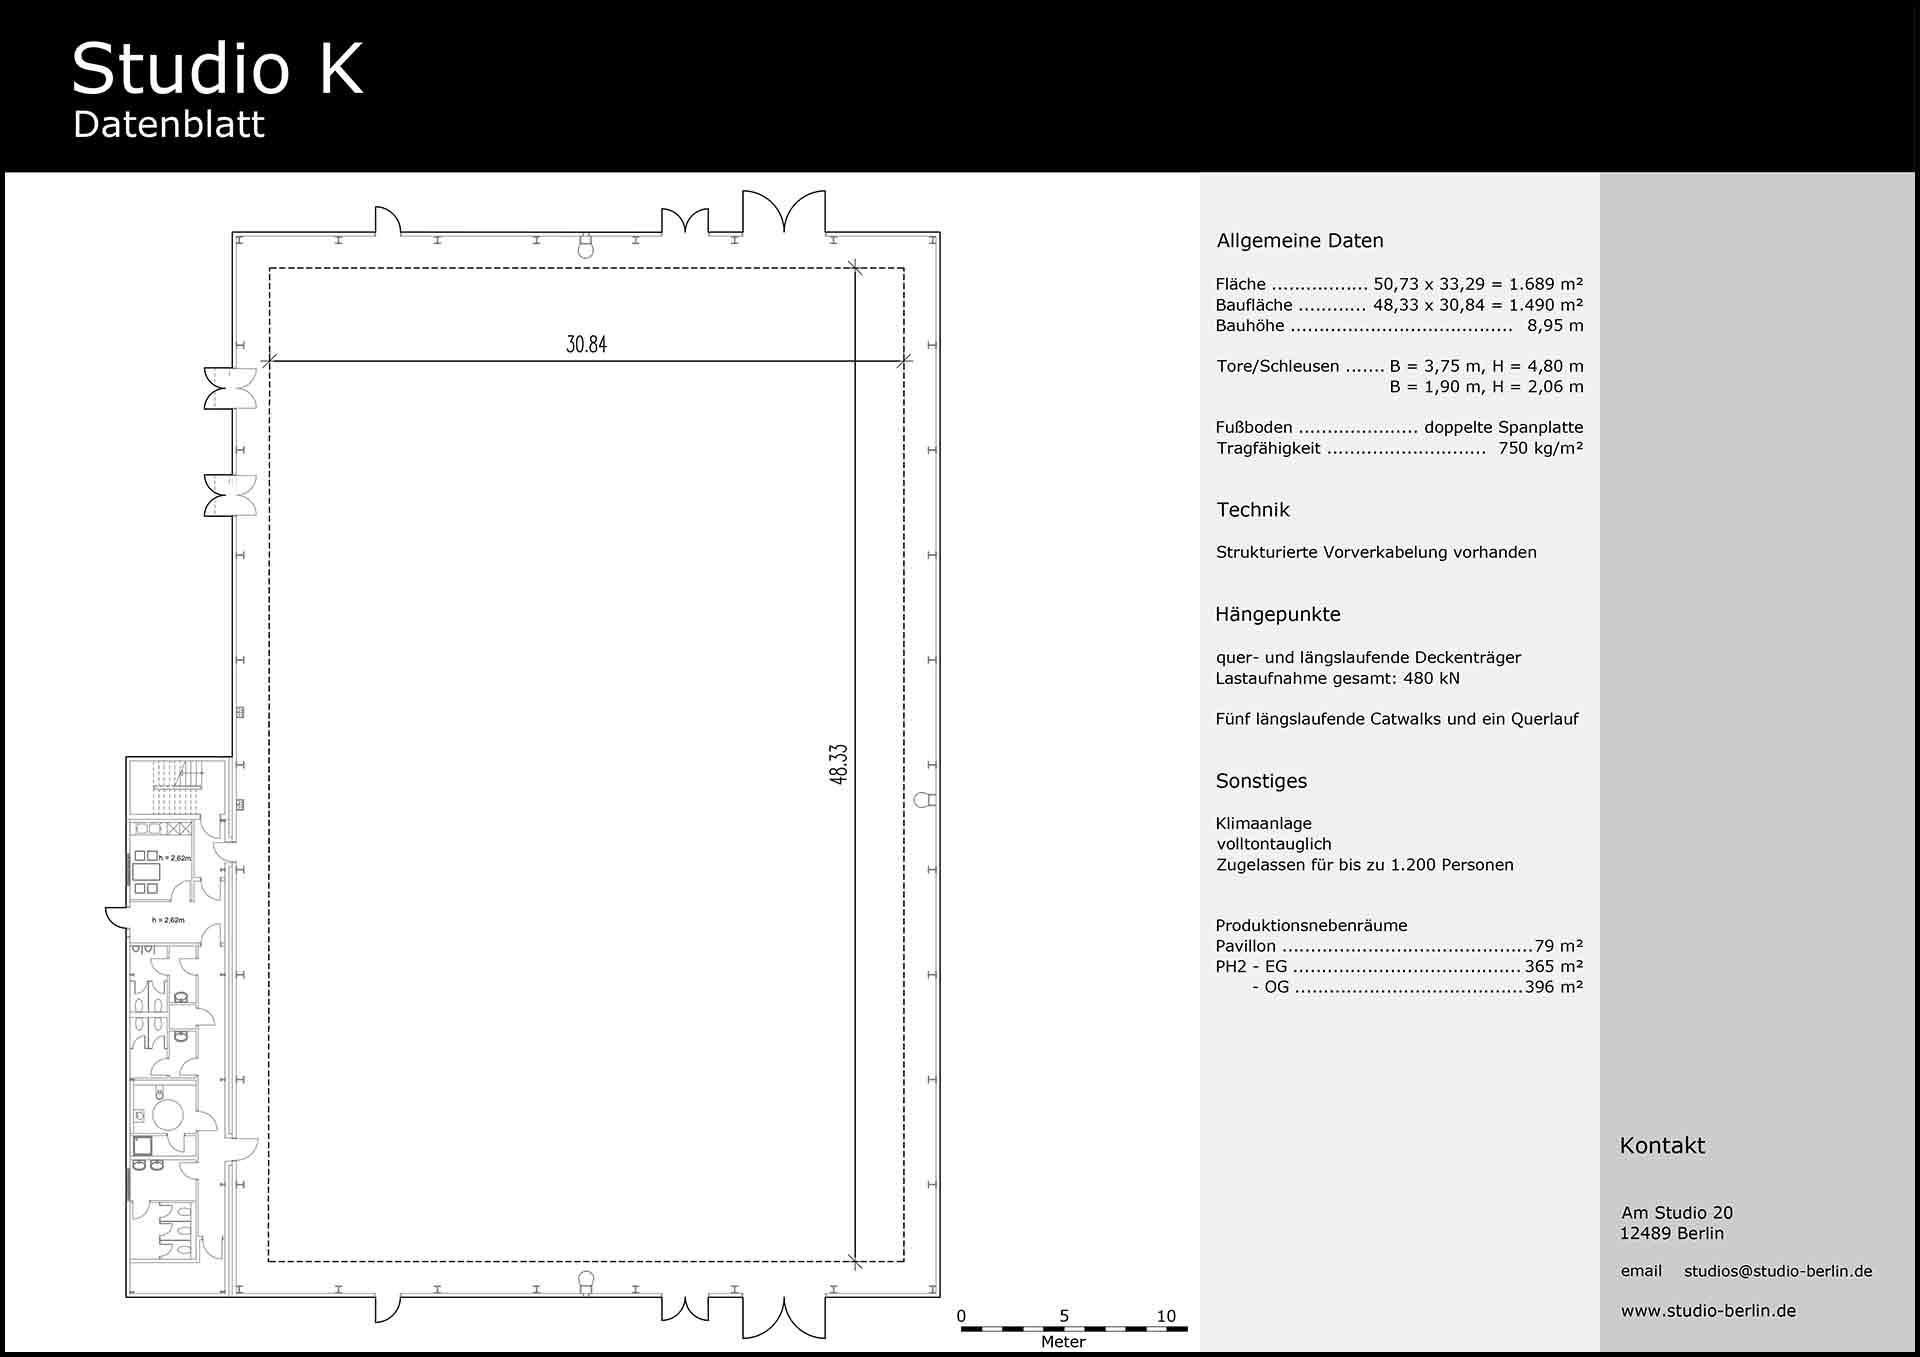Click the 48.33 length dimension label

(839, 764)
